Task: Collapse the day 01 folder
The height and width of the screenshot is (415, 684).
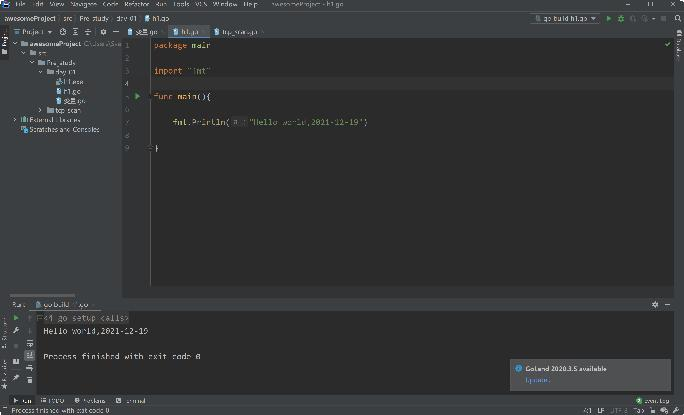Action: pyautogui.click(x=41, y=72)
